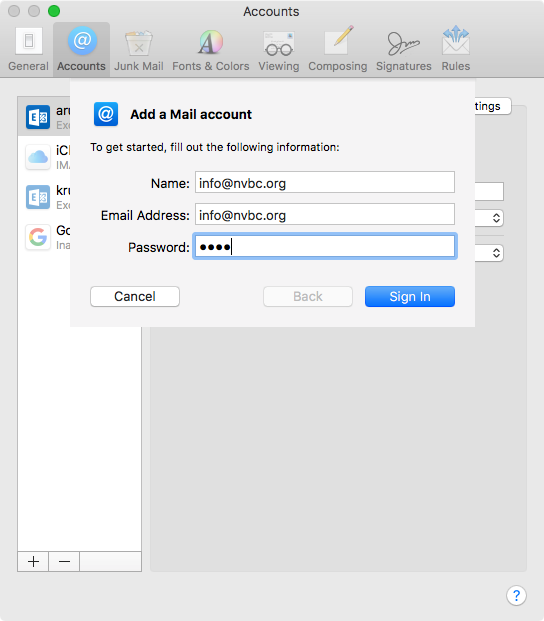Open Fonts & Colors preferences
Screen dimensions: 544x621
click(211, 50)
